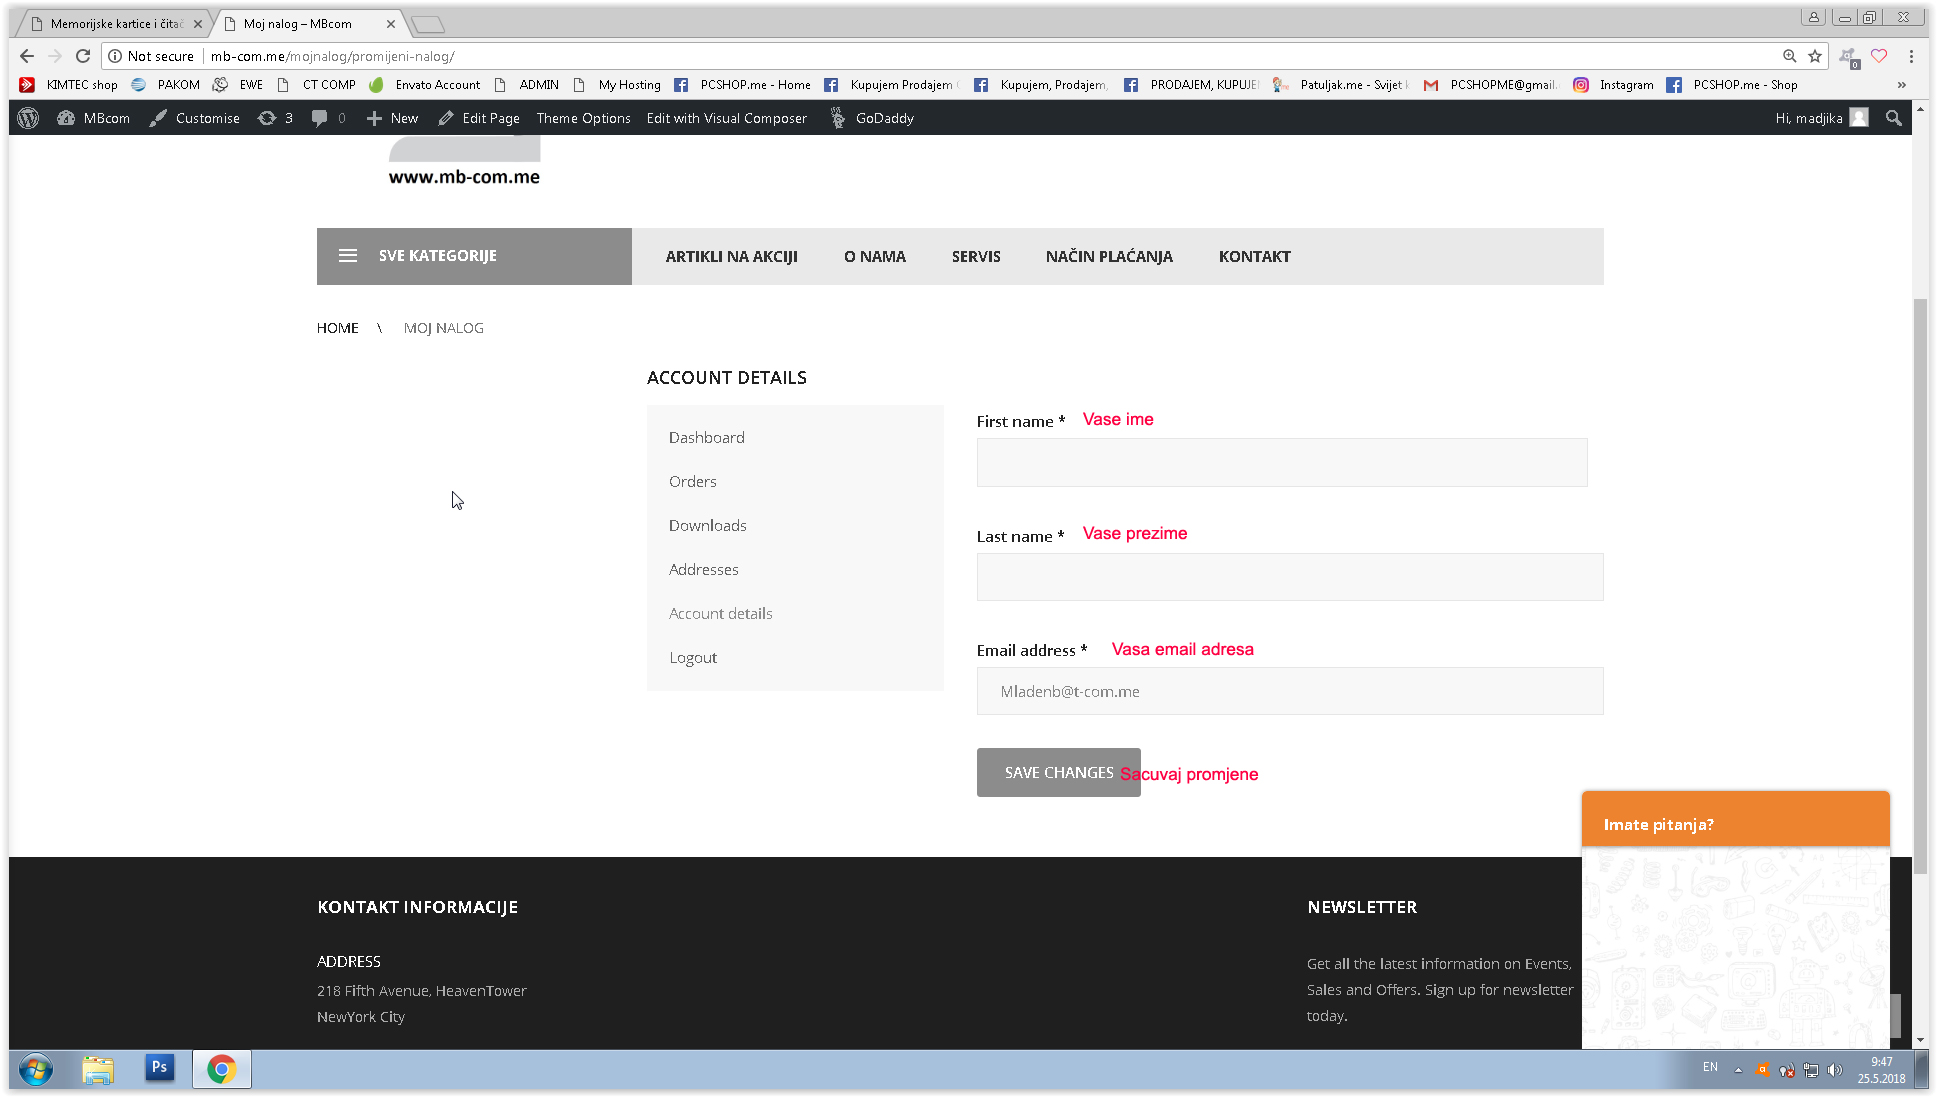Open the CT COMP bookmark
The width and height of the screenshot is (1937, 1097).
coord(316,85)
